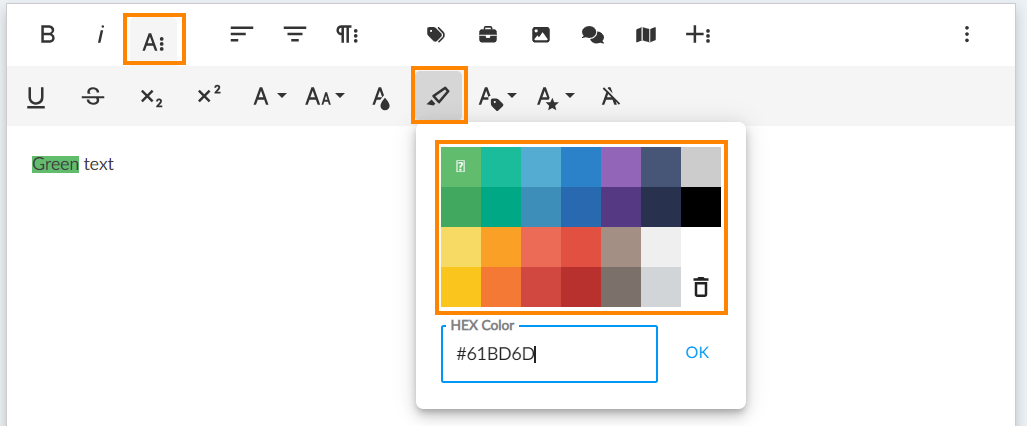Expand the inline class dropdown
The height and width of the screenshot is (426, 1027).
click(497, 96)
